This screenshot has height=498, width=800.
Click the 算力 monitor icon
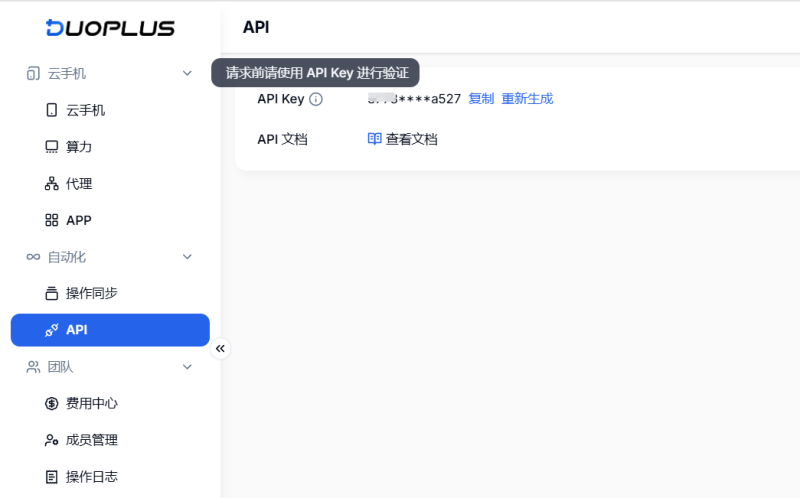coord(52,147)
